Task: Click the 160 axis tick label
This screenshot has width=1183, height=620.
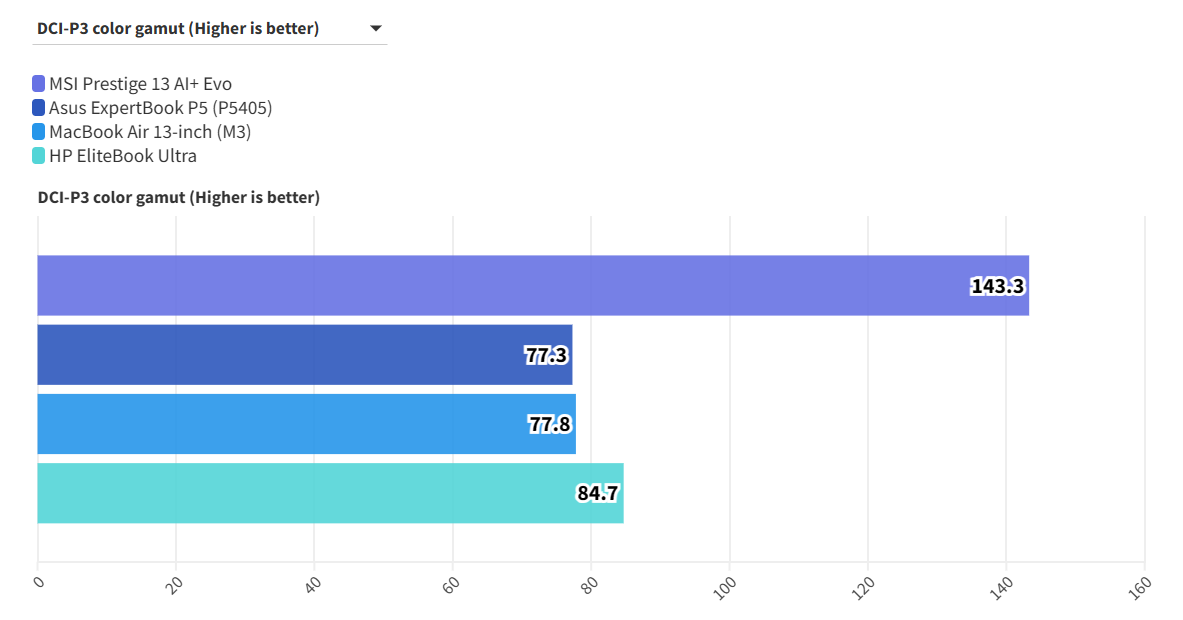Action: [x=1139, y=586]
